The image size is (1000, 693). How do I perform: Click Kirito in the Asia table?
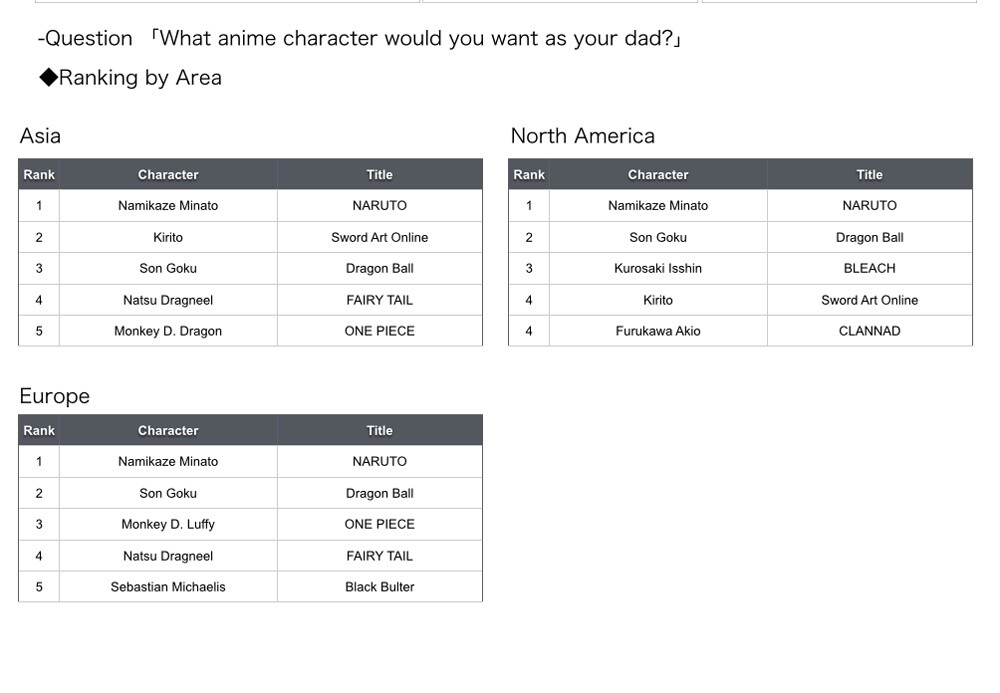coord(168,237)
